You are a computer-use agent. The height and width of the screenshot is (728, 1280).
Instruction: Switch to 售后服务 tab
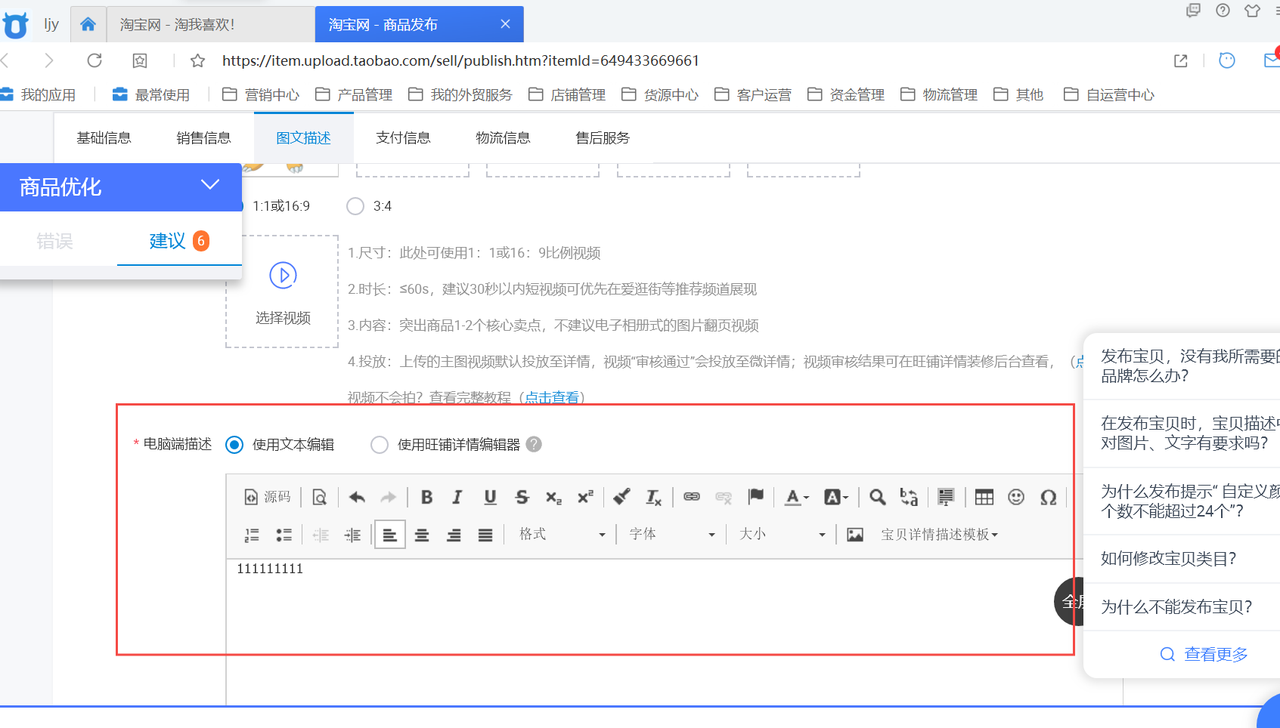coord(603,138)
